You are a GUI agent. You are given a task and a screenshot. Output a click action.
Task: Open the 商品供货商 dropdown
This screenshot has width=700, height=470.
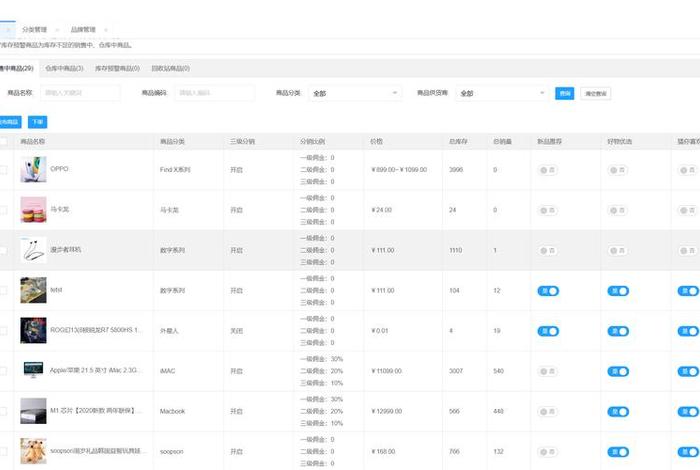[502, 93]
